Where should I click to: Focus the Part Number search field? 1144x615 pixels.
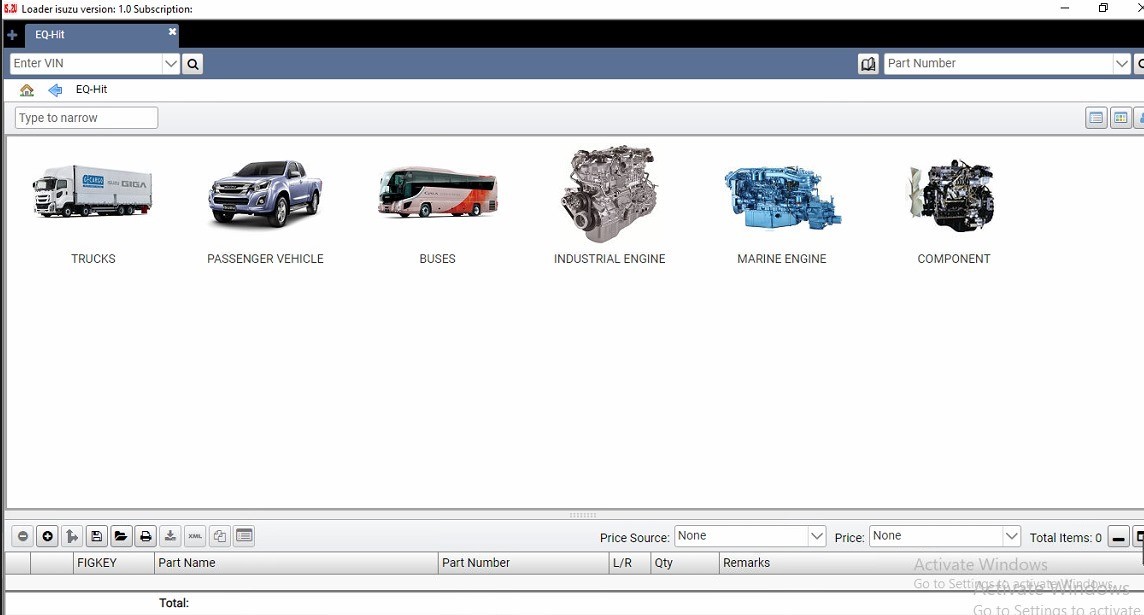point(999,63)
